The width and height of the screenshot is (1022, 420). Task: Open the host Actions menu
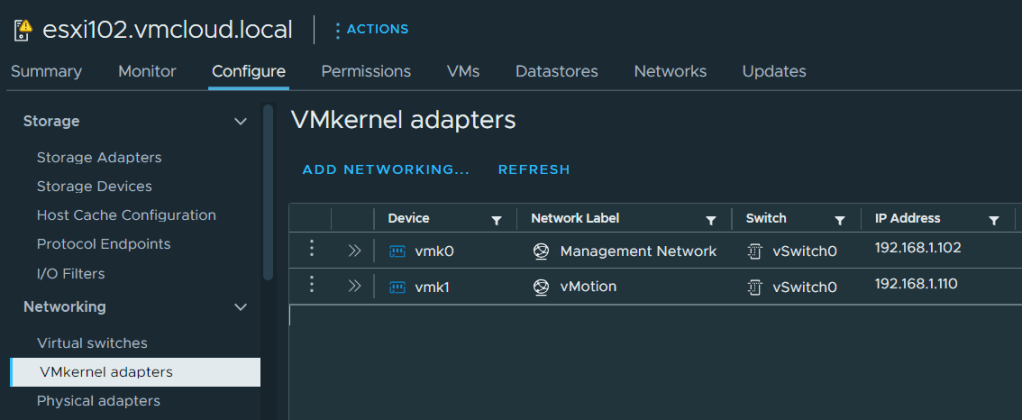(x=371, y=29)
